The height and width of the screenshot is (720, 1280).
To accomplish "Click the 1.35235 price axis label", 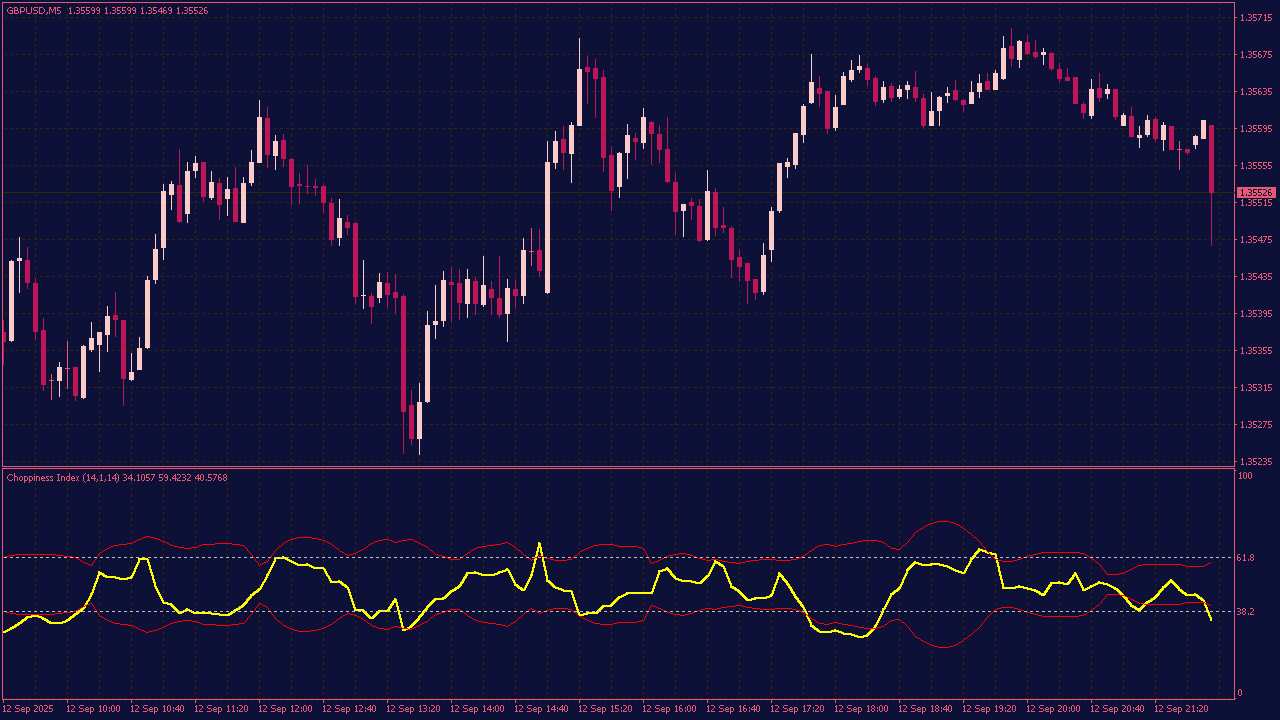I will [1255, 462].
